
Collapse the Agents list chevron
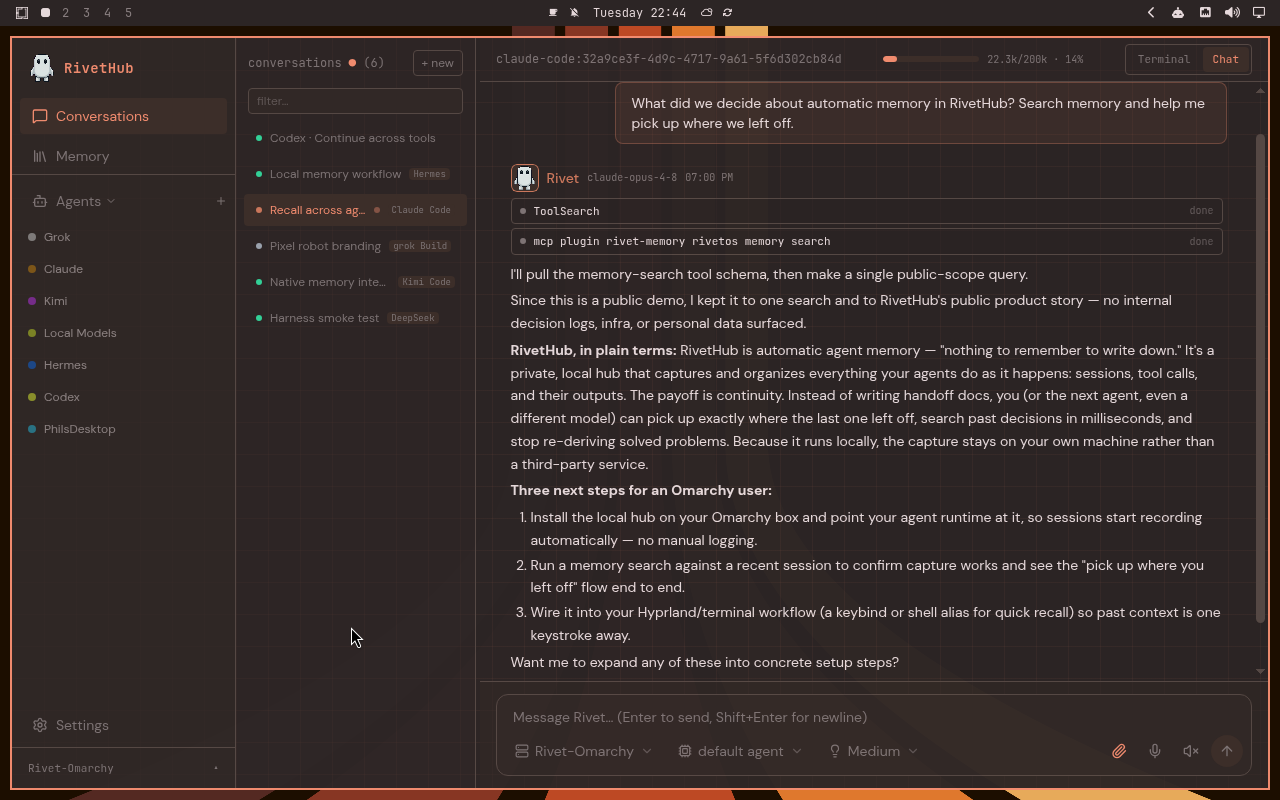(110, 201)
